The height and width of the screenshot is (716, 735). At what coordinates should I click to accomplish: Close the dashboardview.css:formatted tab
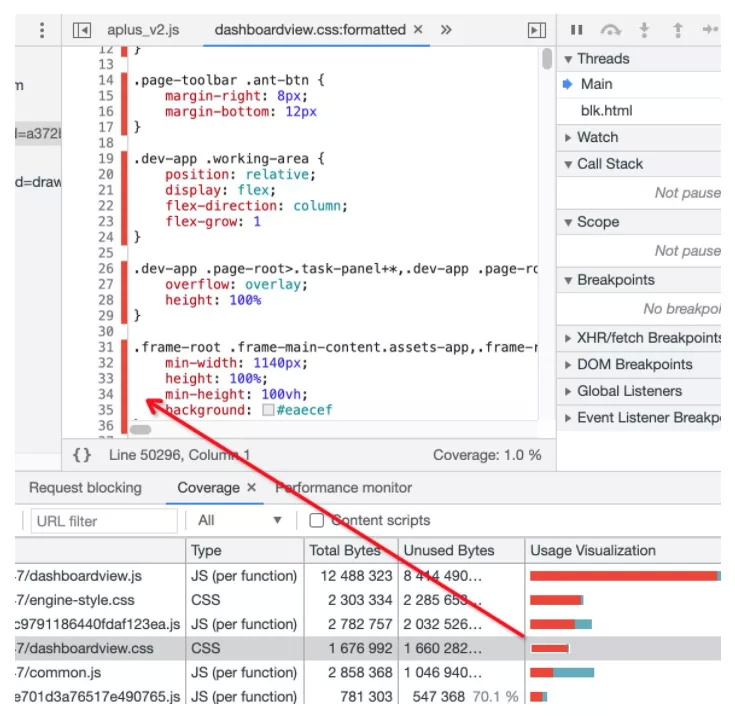[x=418, y=30]
